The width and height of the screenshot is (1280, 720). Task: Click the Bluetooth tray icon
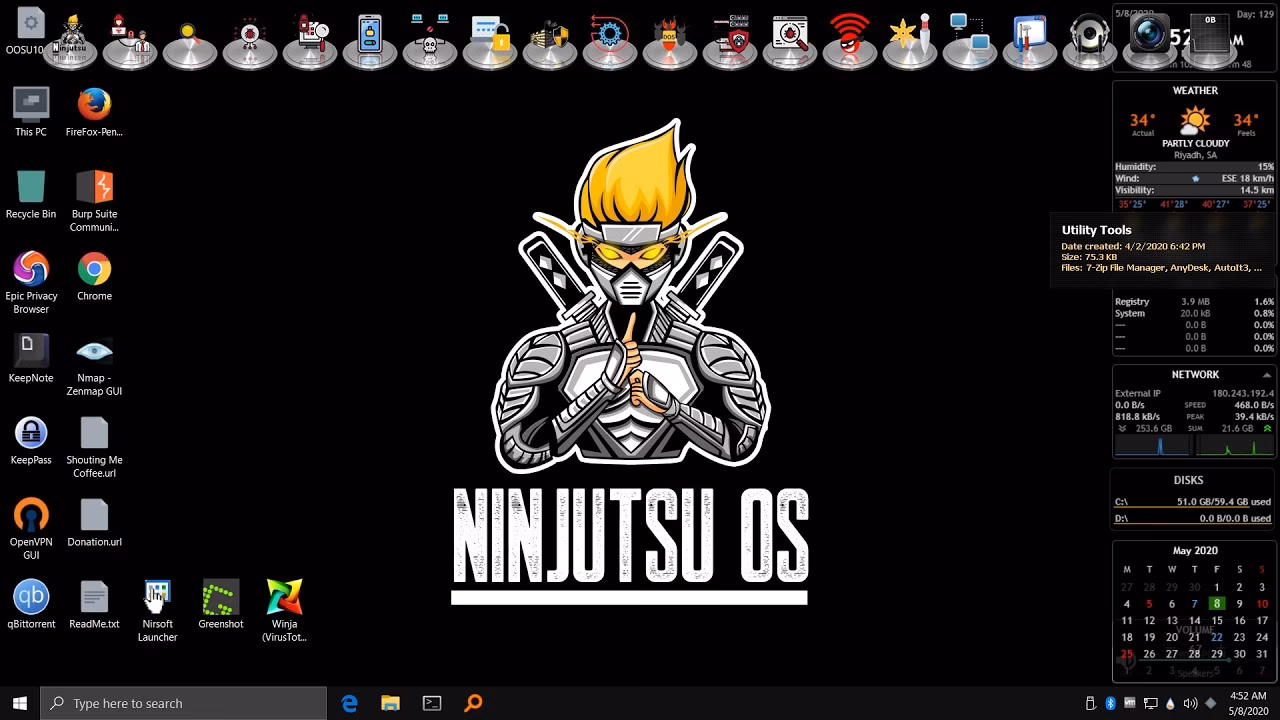tap(1110, 702)
